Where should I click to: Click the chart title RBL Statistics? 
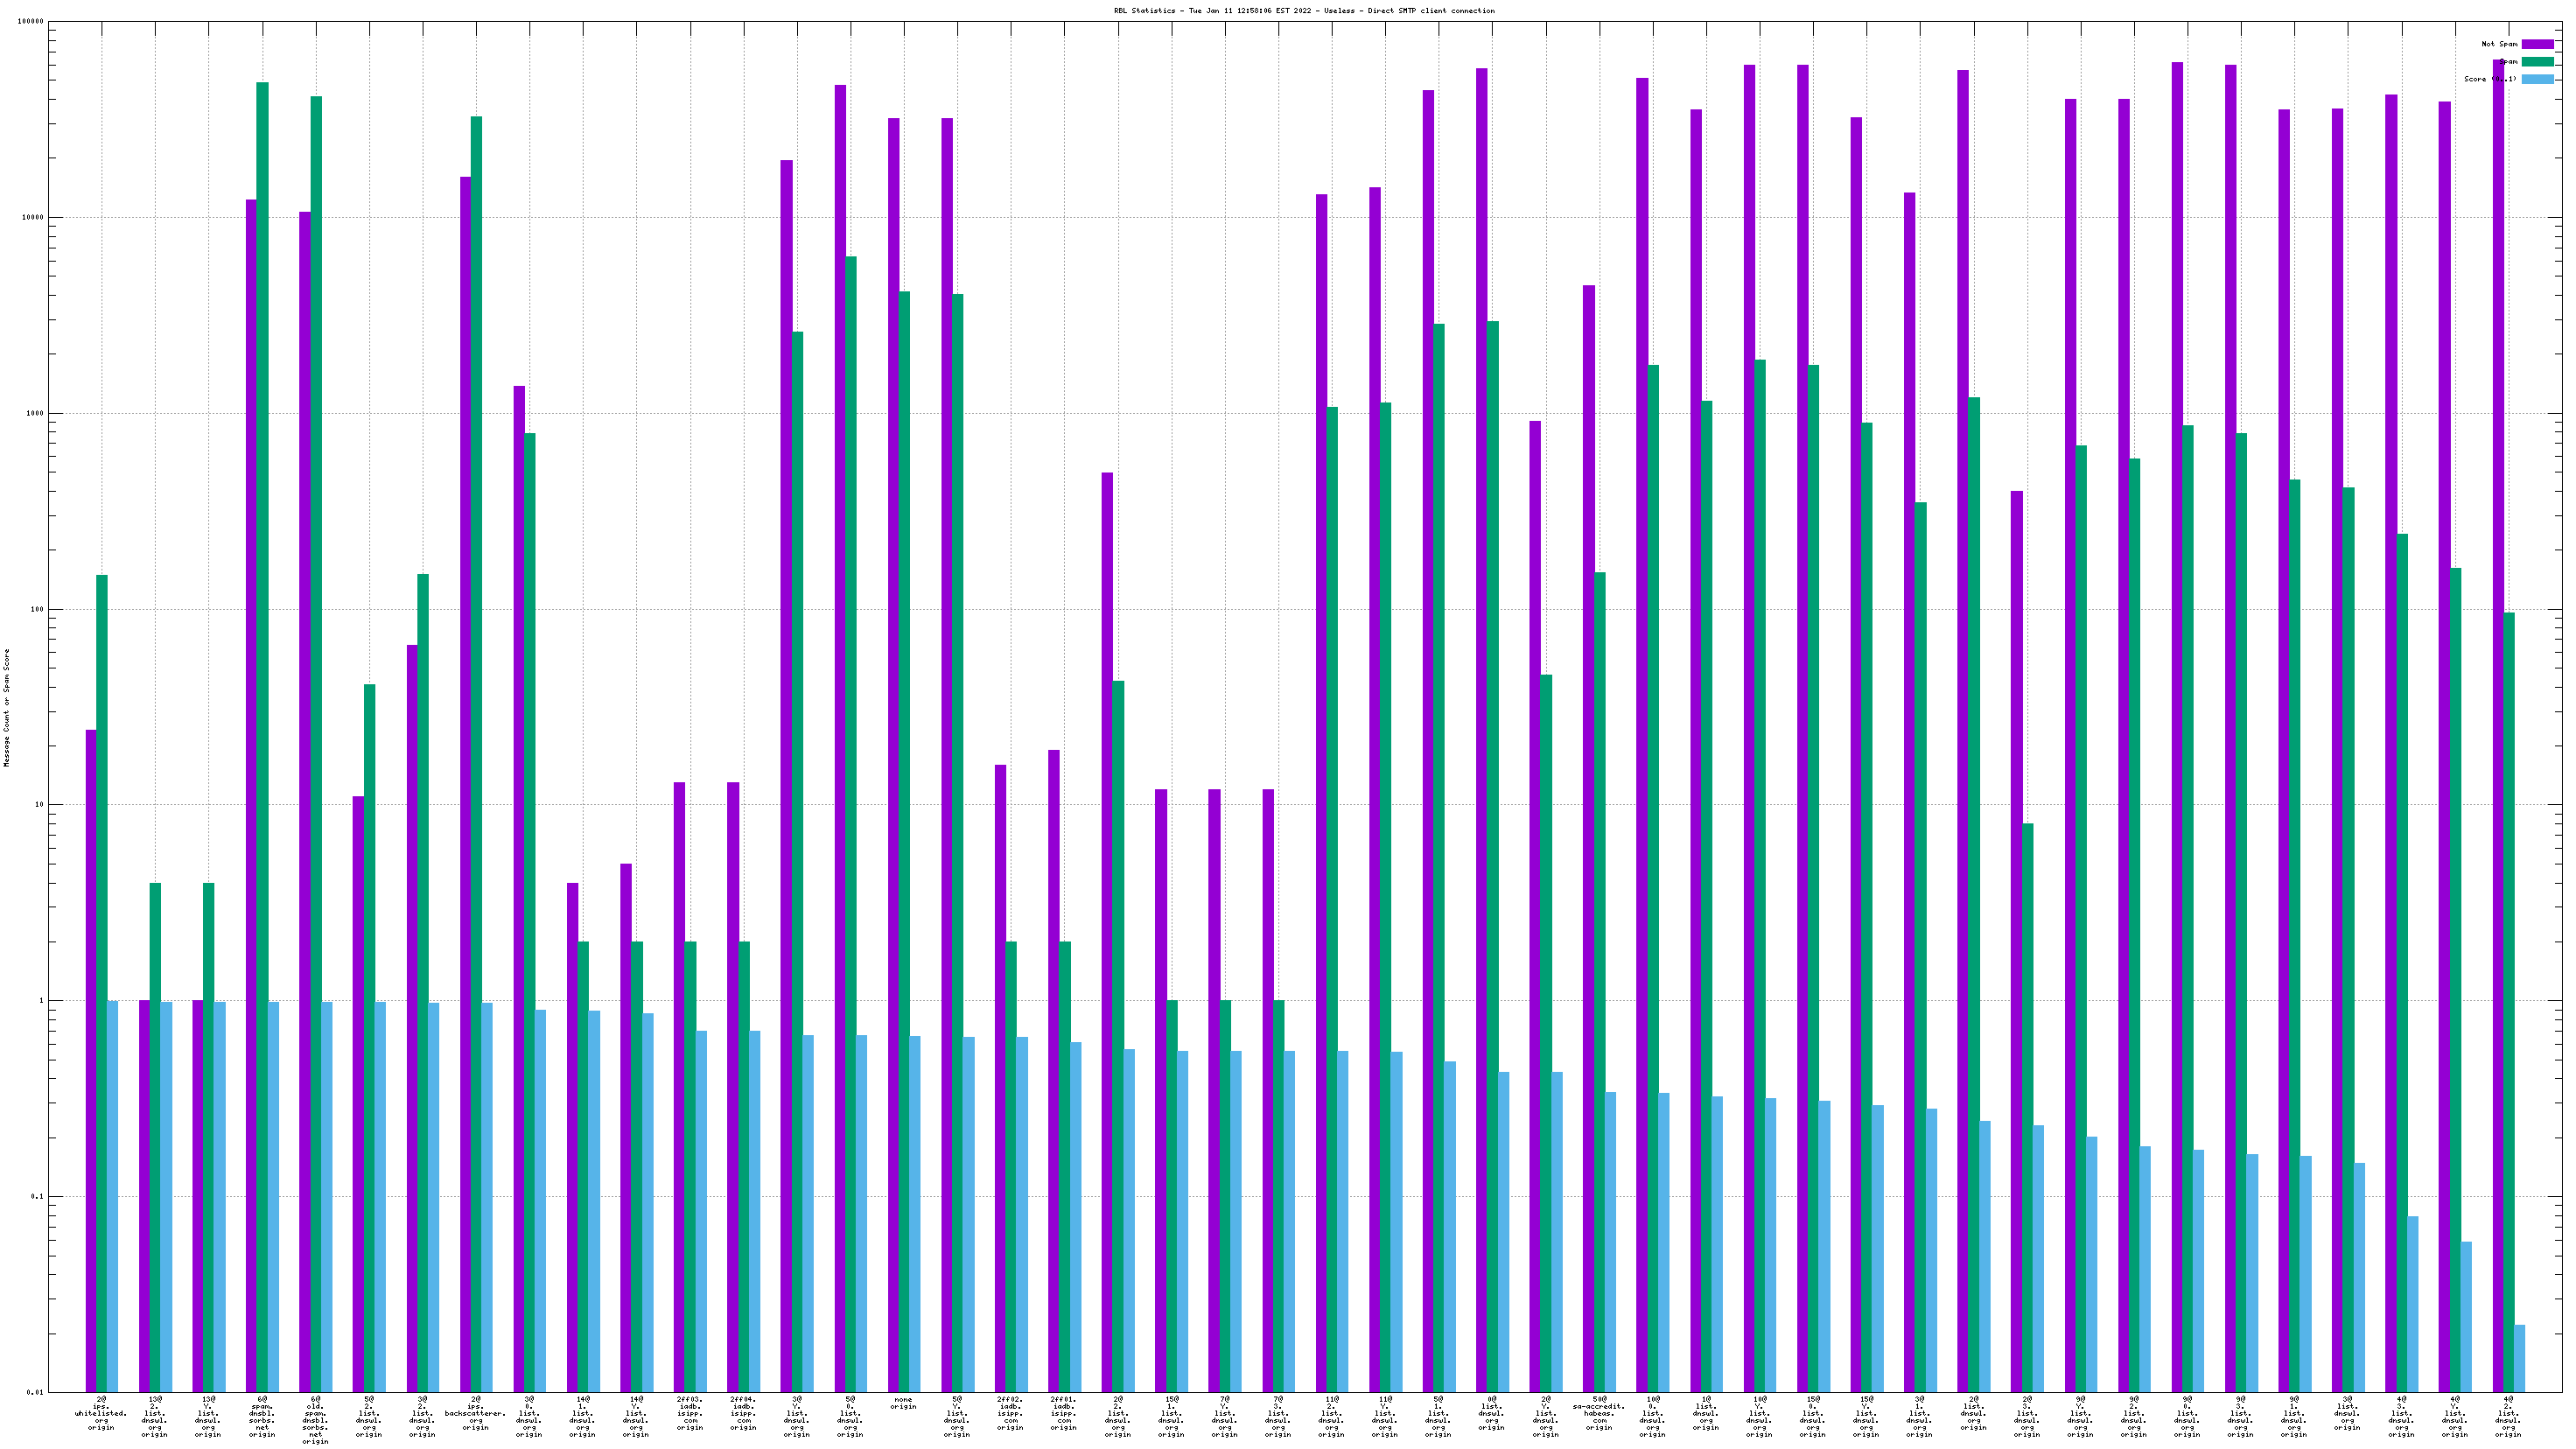(x=1304, y=11)
